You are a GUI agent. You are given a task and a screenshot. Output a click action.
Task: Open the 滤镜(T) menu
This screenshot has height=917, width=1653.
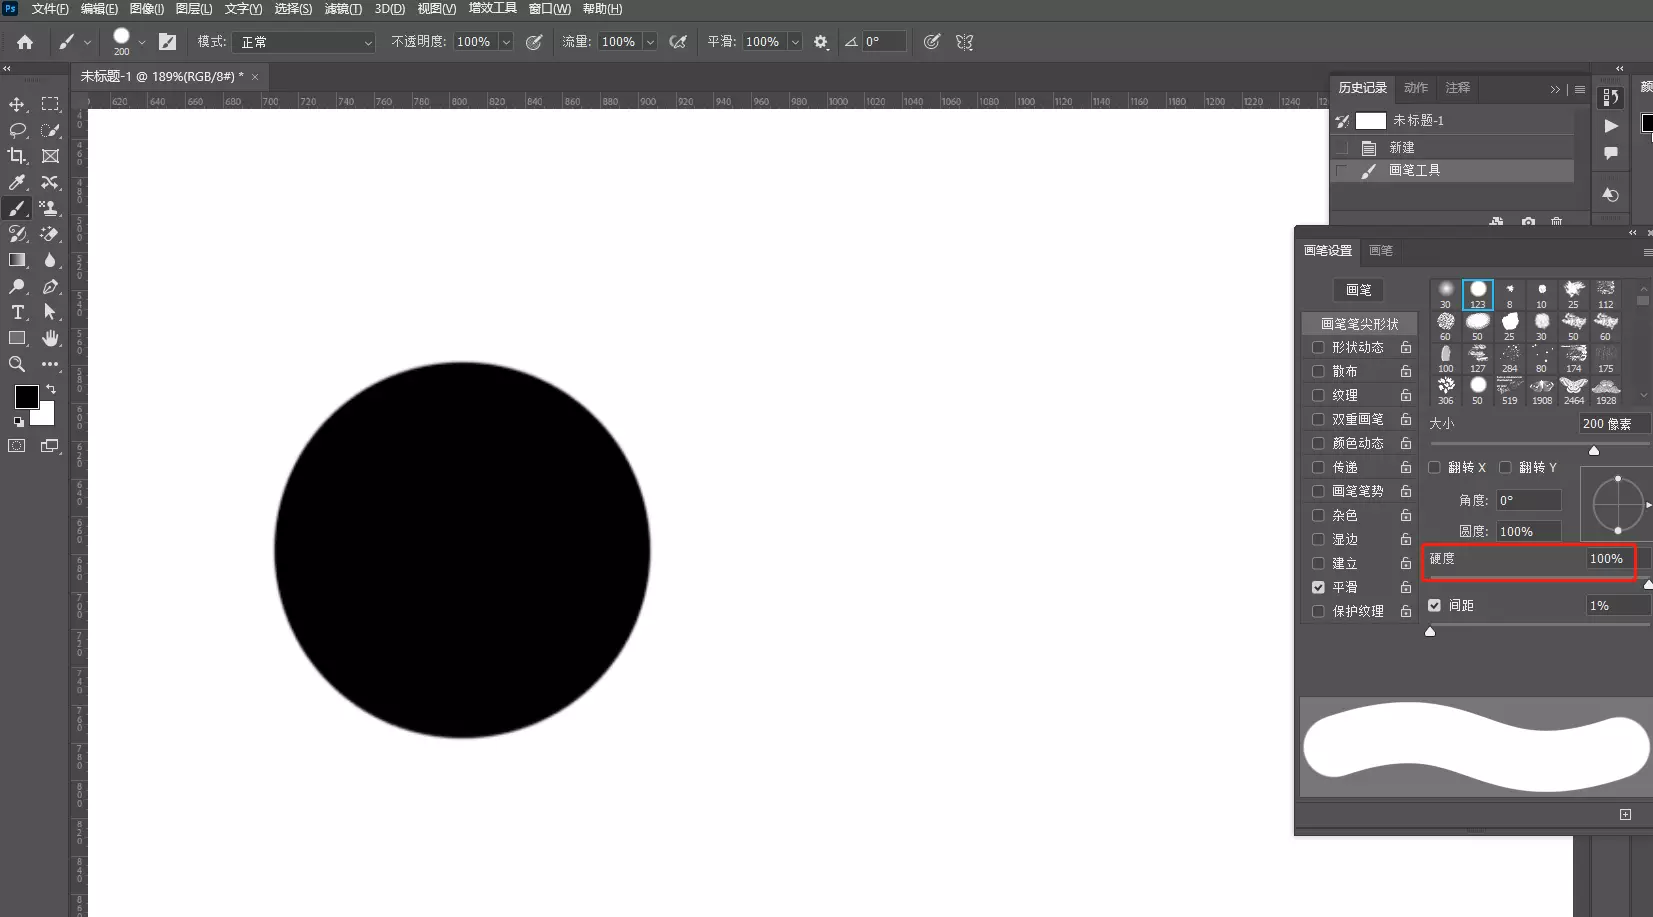click(x=343, y=9)
